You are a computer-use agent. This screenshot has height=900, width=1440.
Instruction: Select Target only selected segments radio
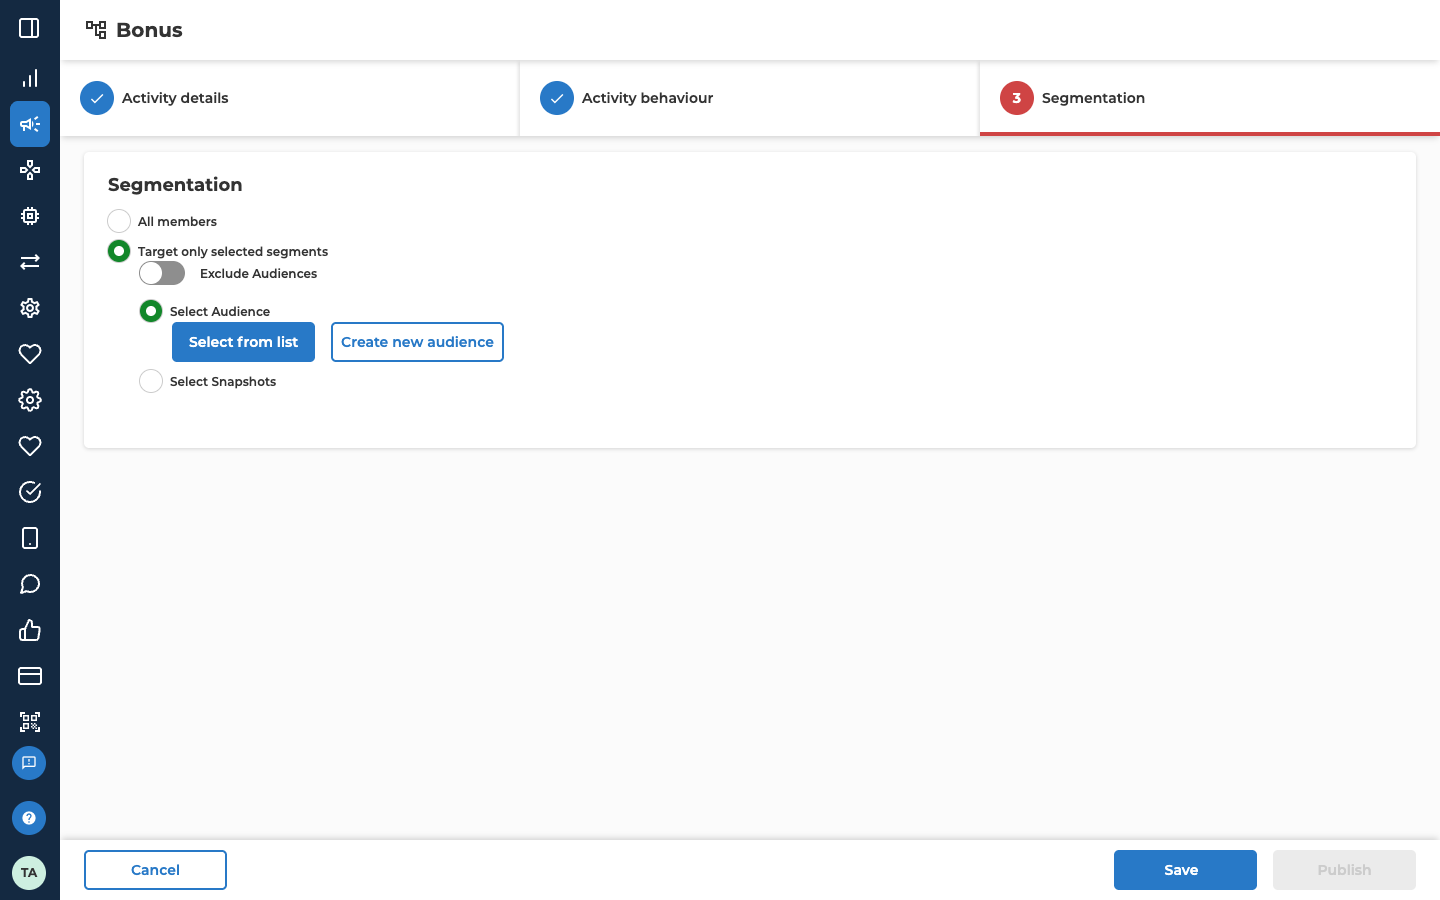point(119,251)
